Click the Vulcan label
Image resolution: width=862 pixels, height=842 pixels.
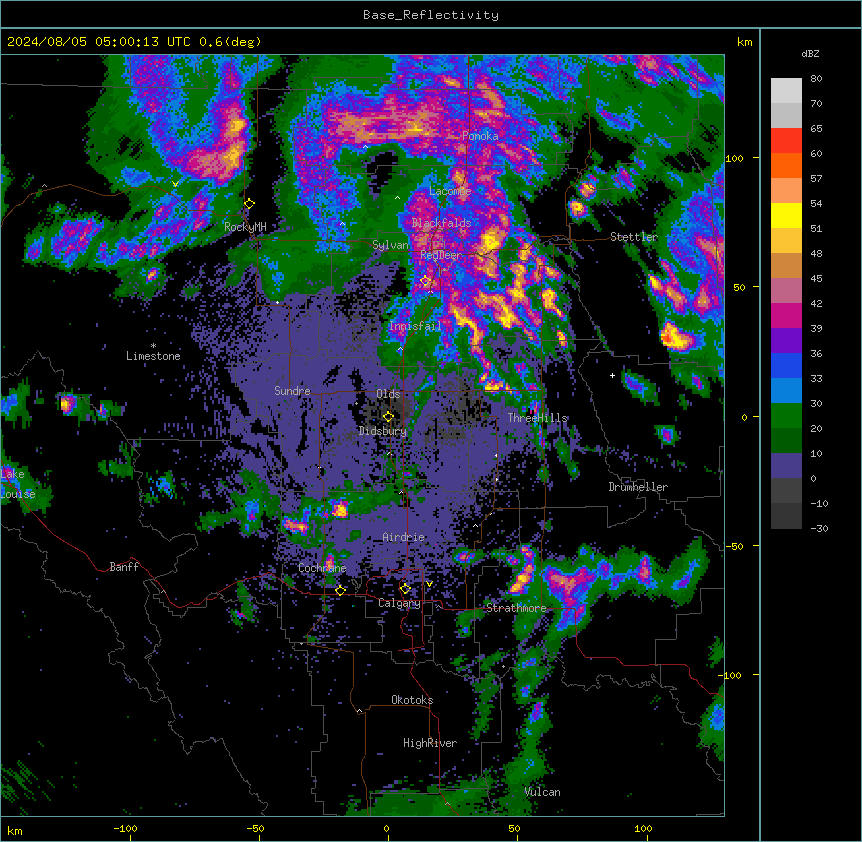(542, 792)
